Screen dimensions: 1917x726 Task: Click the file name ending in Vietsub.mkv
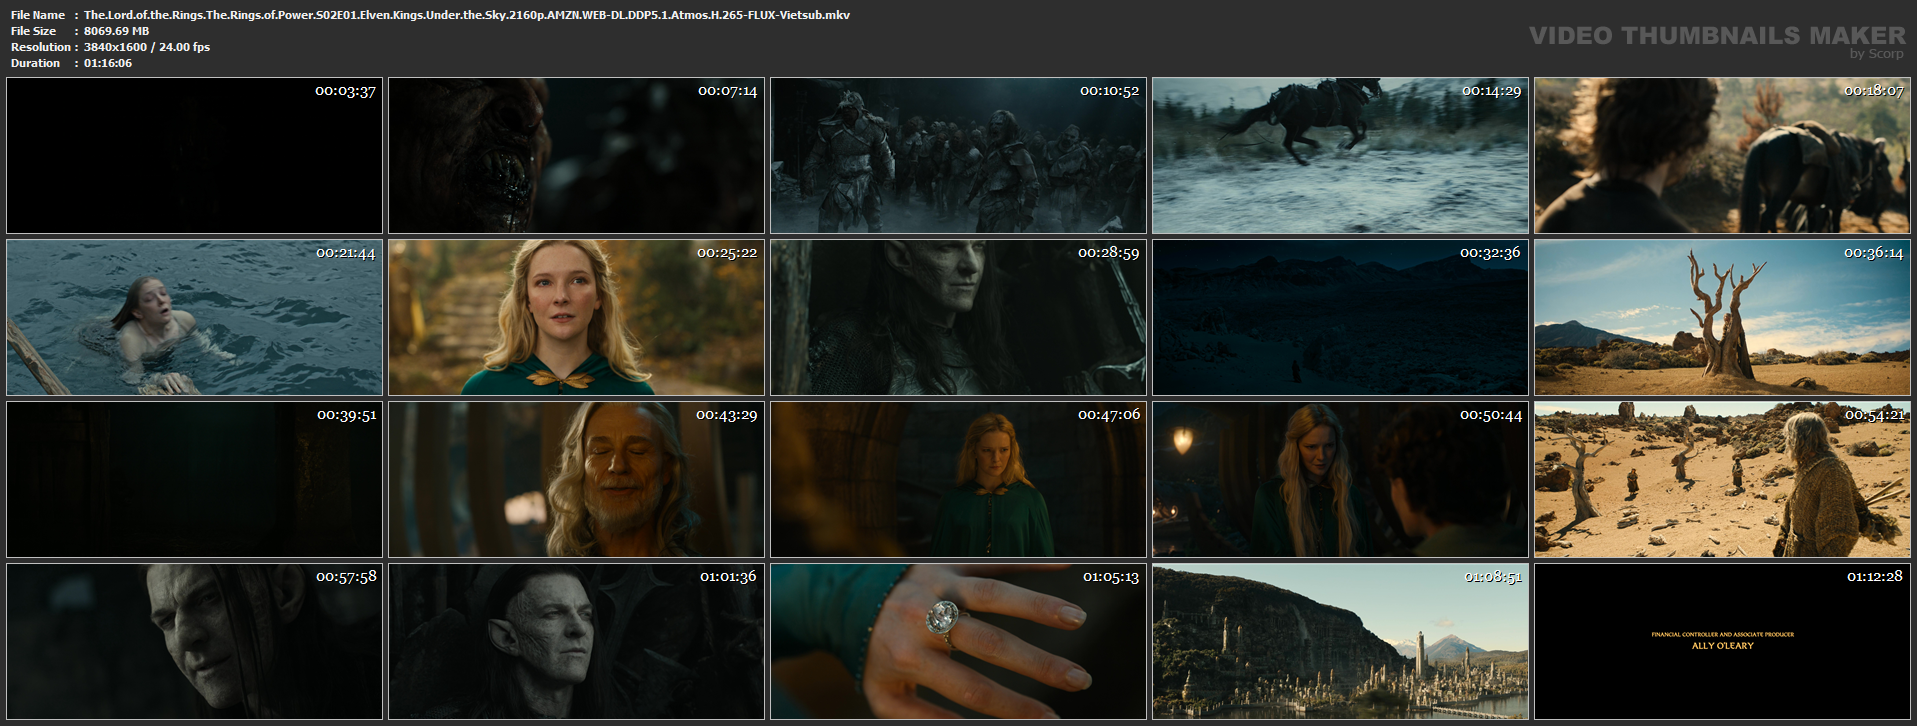point(467,15)
